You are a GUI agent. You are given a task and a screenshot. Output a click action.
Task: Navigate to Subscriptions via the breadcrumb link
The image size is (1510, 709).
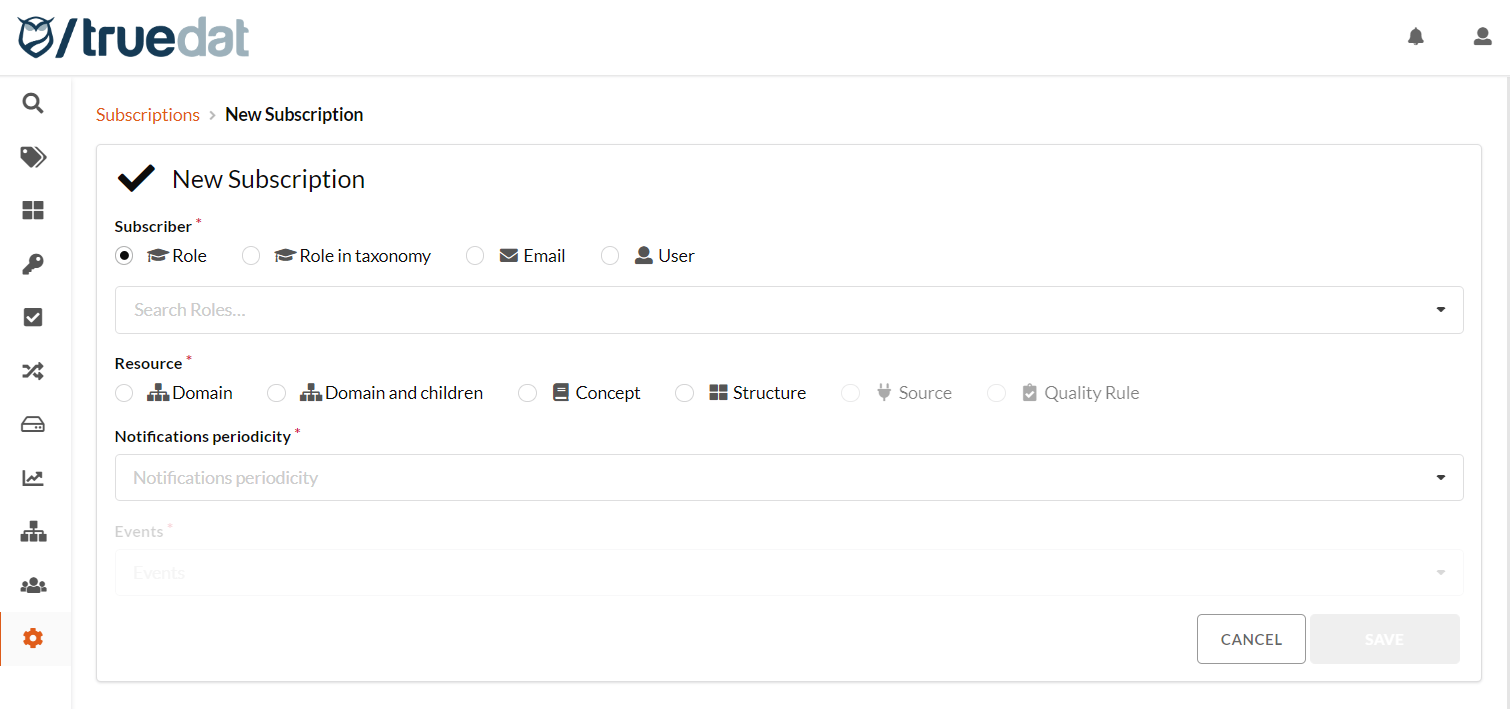(x=147, y=114)
